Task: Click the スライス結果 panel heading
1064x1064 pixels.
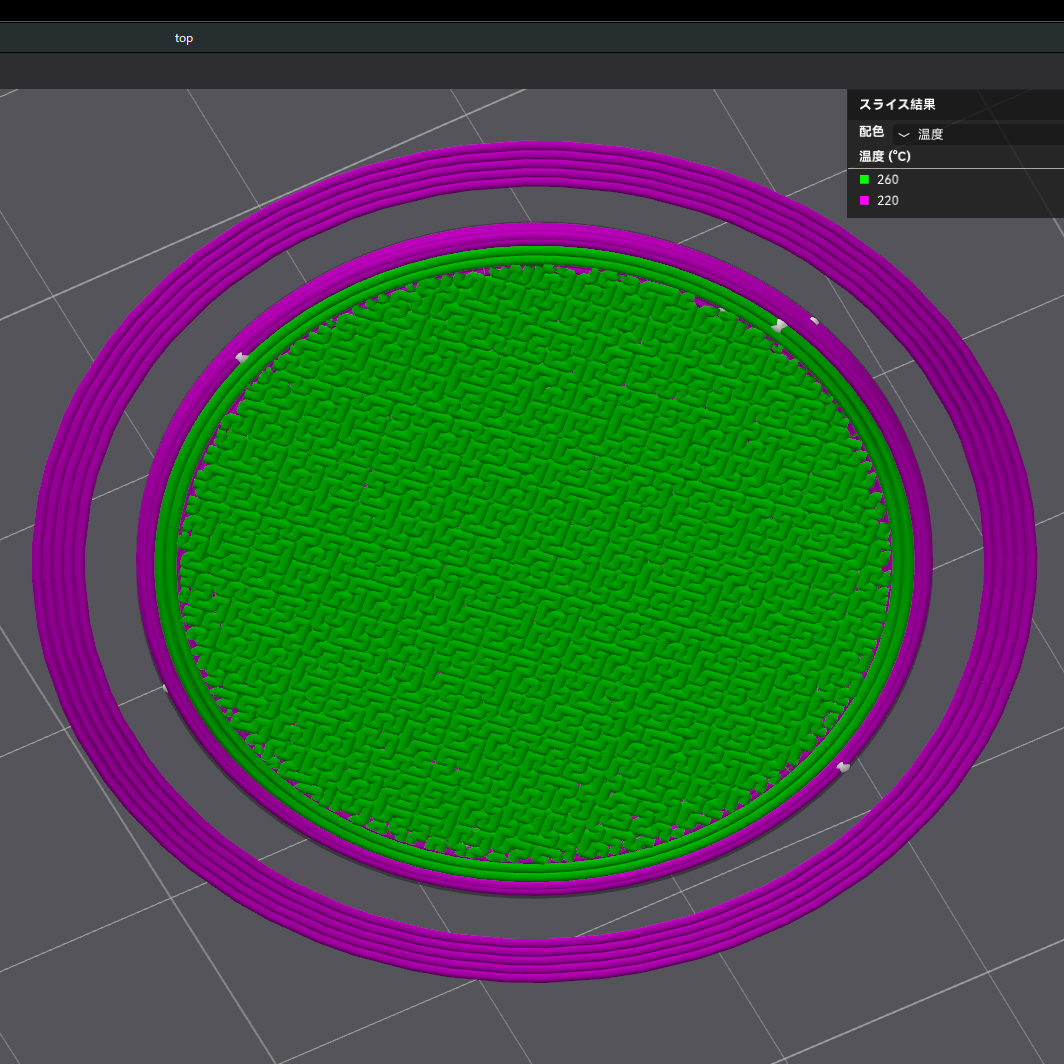Action: tap(897, 104)
